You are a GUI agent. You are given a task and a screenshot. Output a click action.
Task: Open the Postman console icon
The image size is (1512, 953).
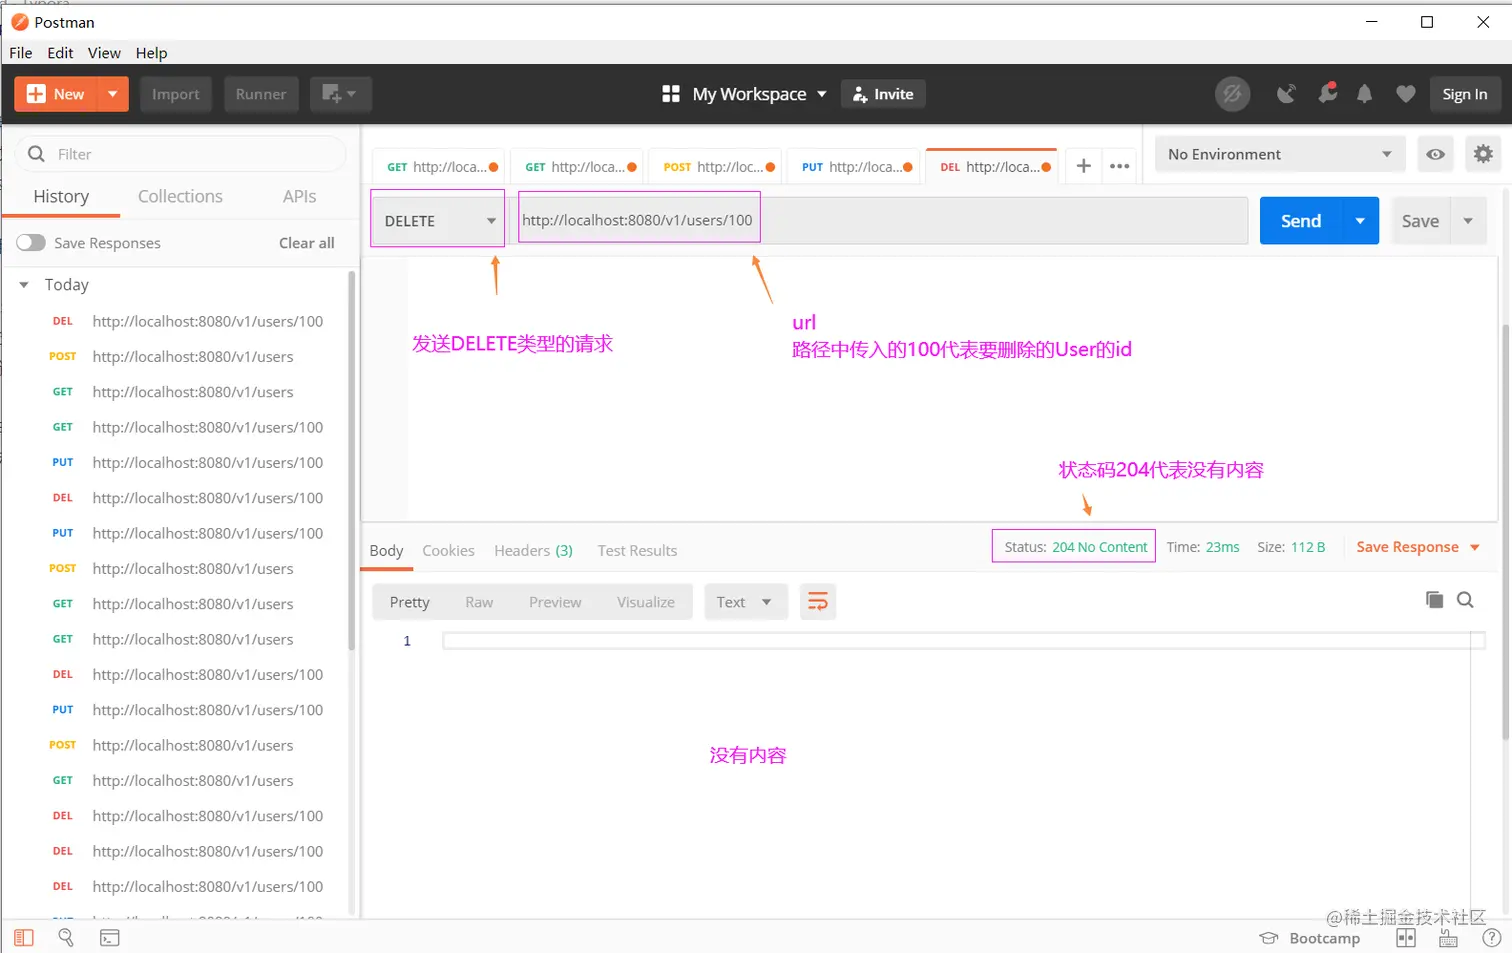pyautogui.click(x=110, y=938)
